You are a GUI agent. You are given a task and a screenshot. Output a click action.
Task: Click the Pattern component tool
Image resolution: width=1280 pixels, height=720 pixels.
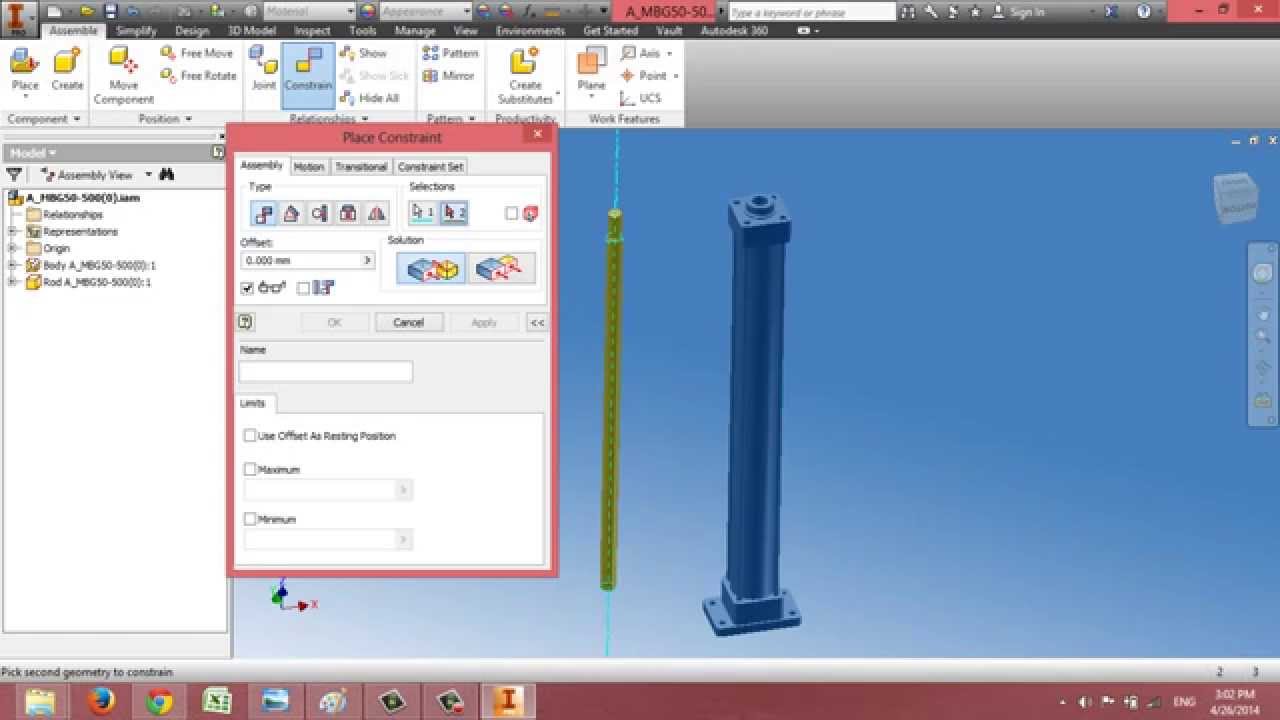451,53
